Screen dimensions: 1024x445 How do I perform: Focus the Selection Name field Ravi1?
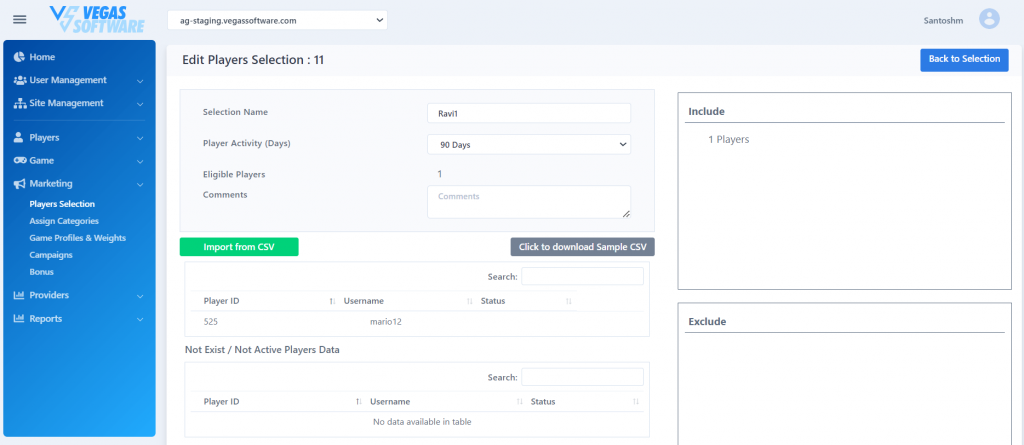[x=529, y=113]
